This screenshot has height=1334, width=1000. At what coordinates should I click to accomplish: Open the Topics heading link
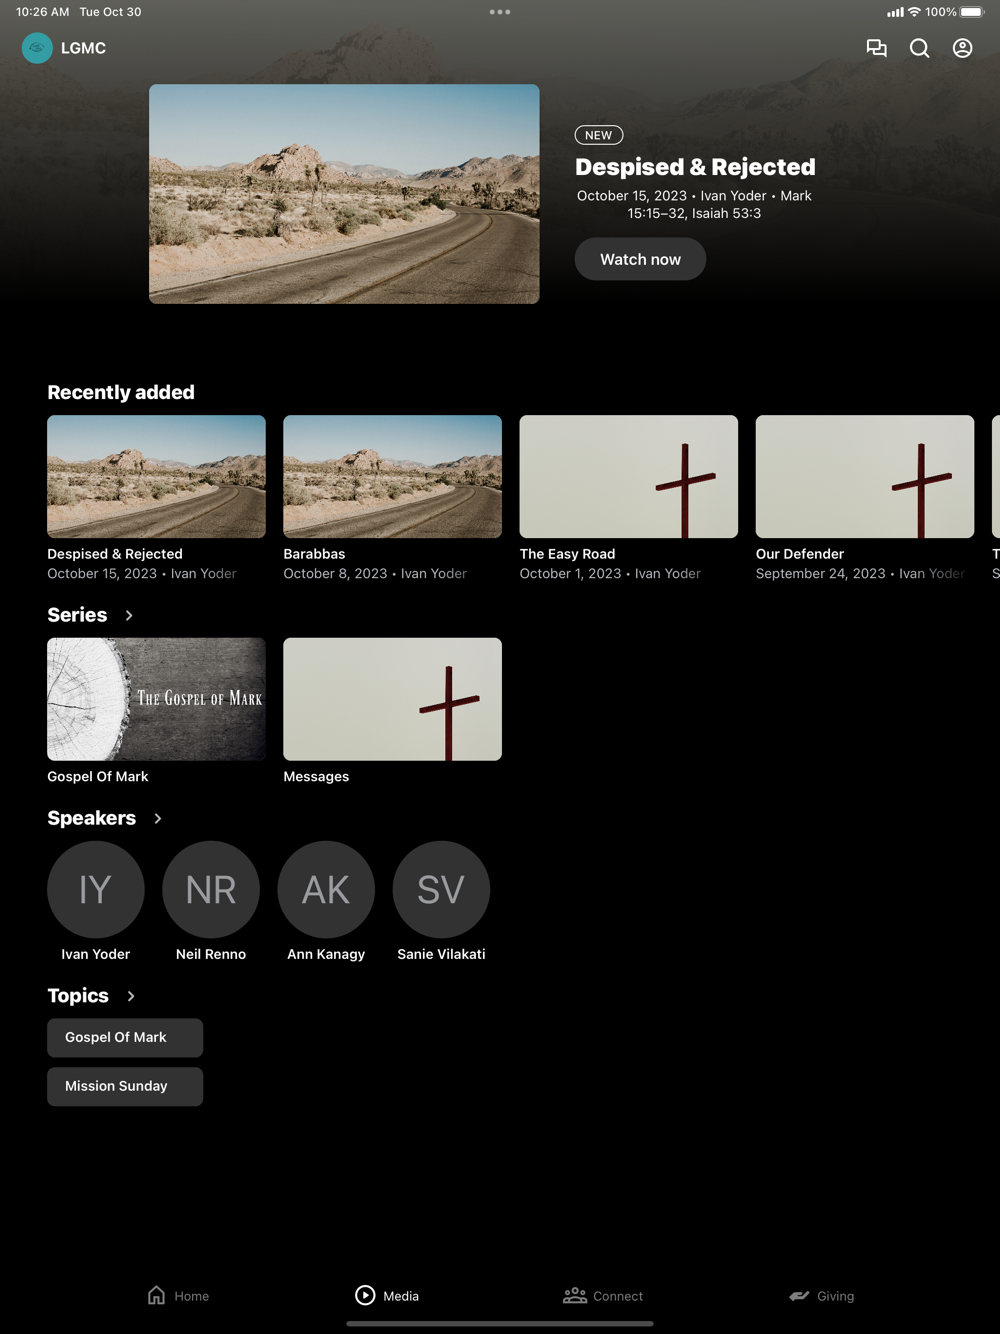(x=78, y=996)
